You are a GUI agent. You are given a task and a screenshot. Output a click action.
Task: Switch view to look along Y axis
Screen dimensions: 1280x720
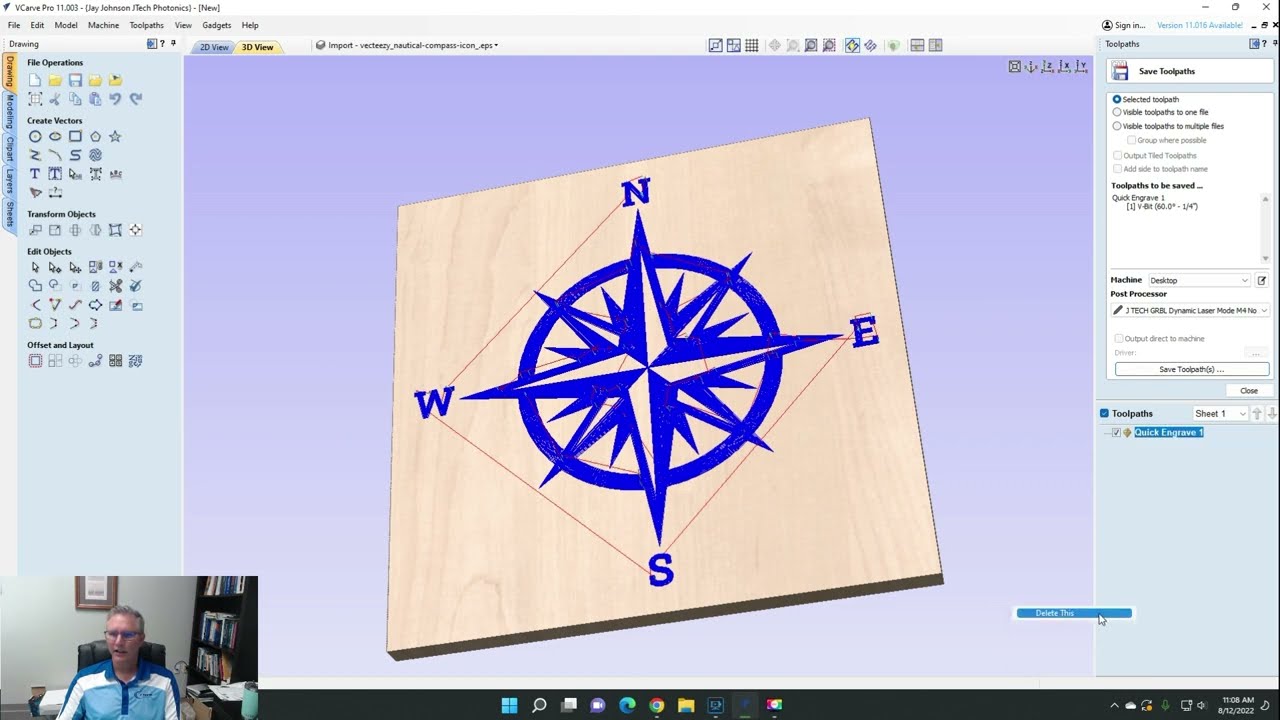click(1081, 67)
